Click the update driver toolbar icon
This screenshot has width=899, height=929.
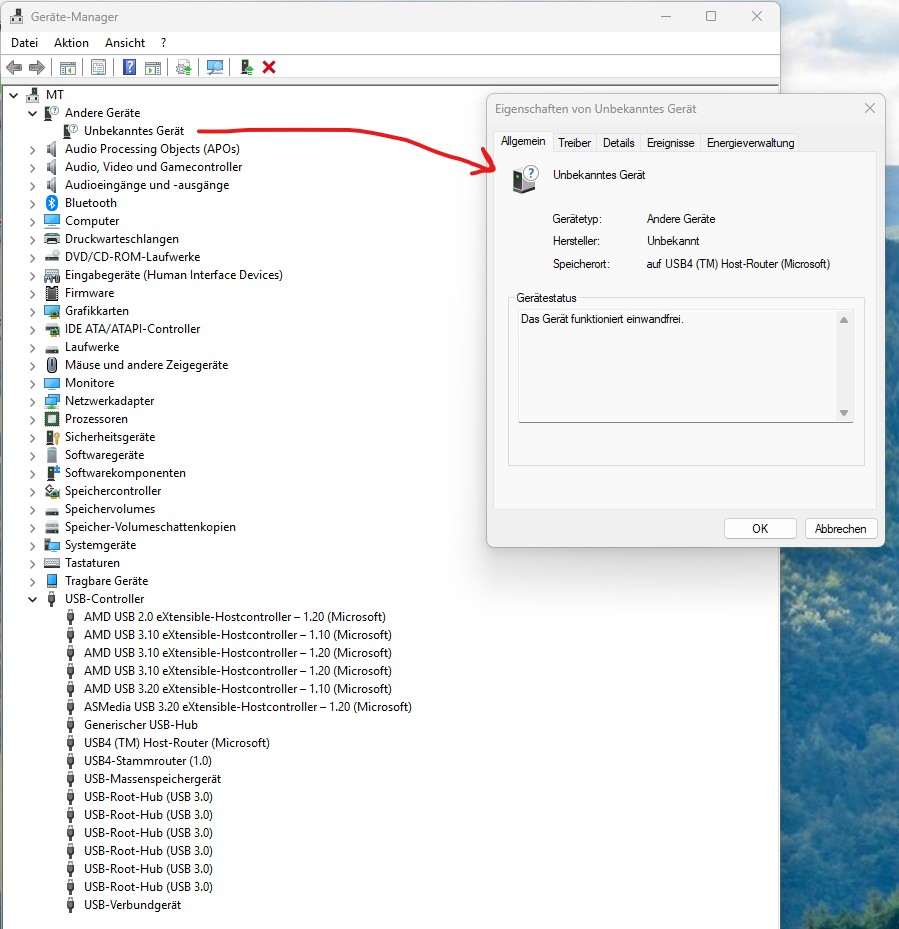pyautogui.click(x=184, y=68)
